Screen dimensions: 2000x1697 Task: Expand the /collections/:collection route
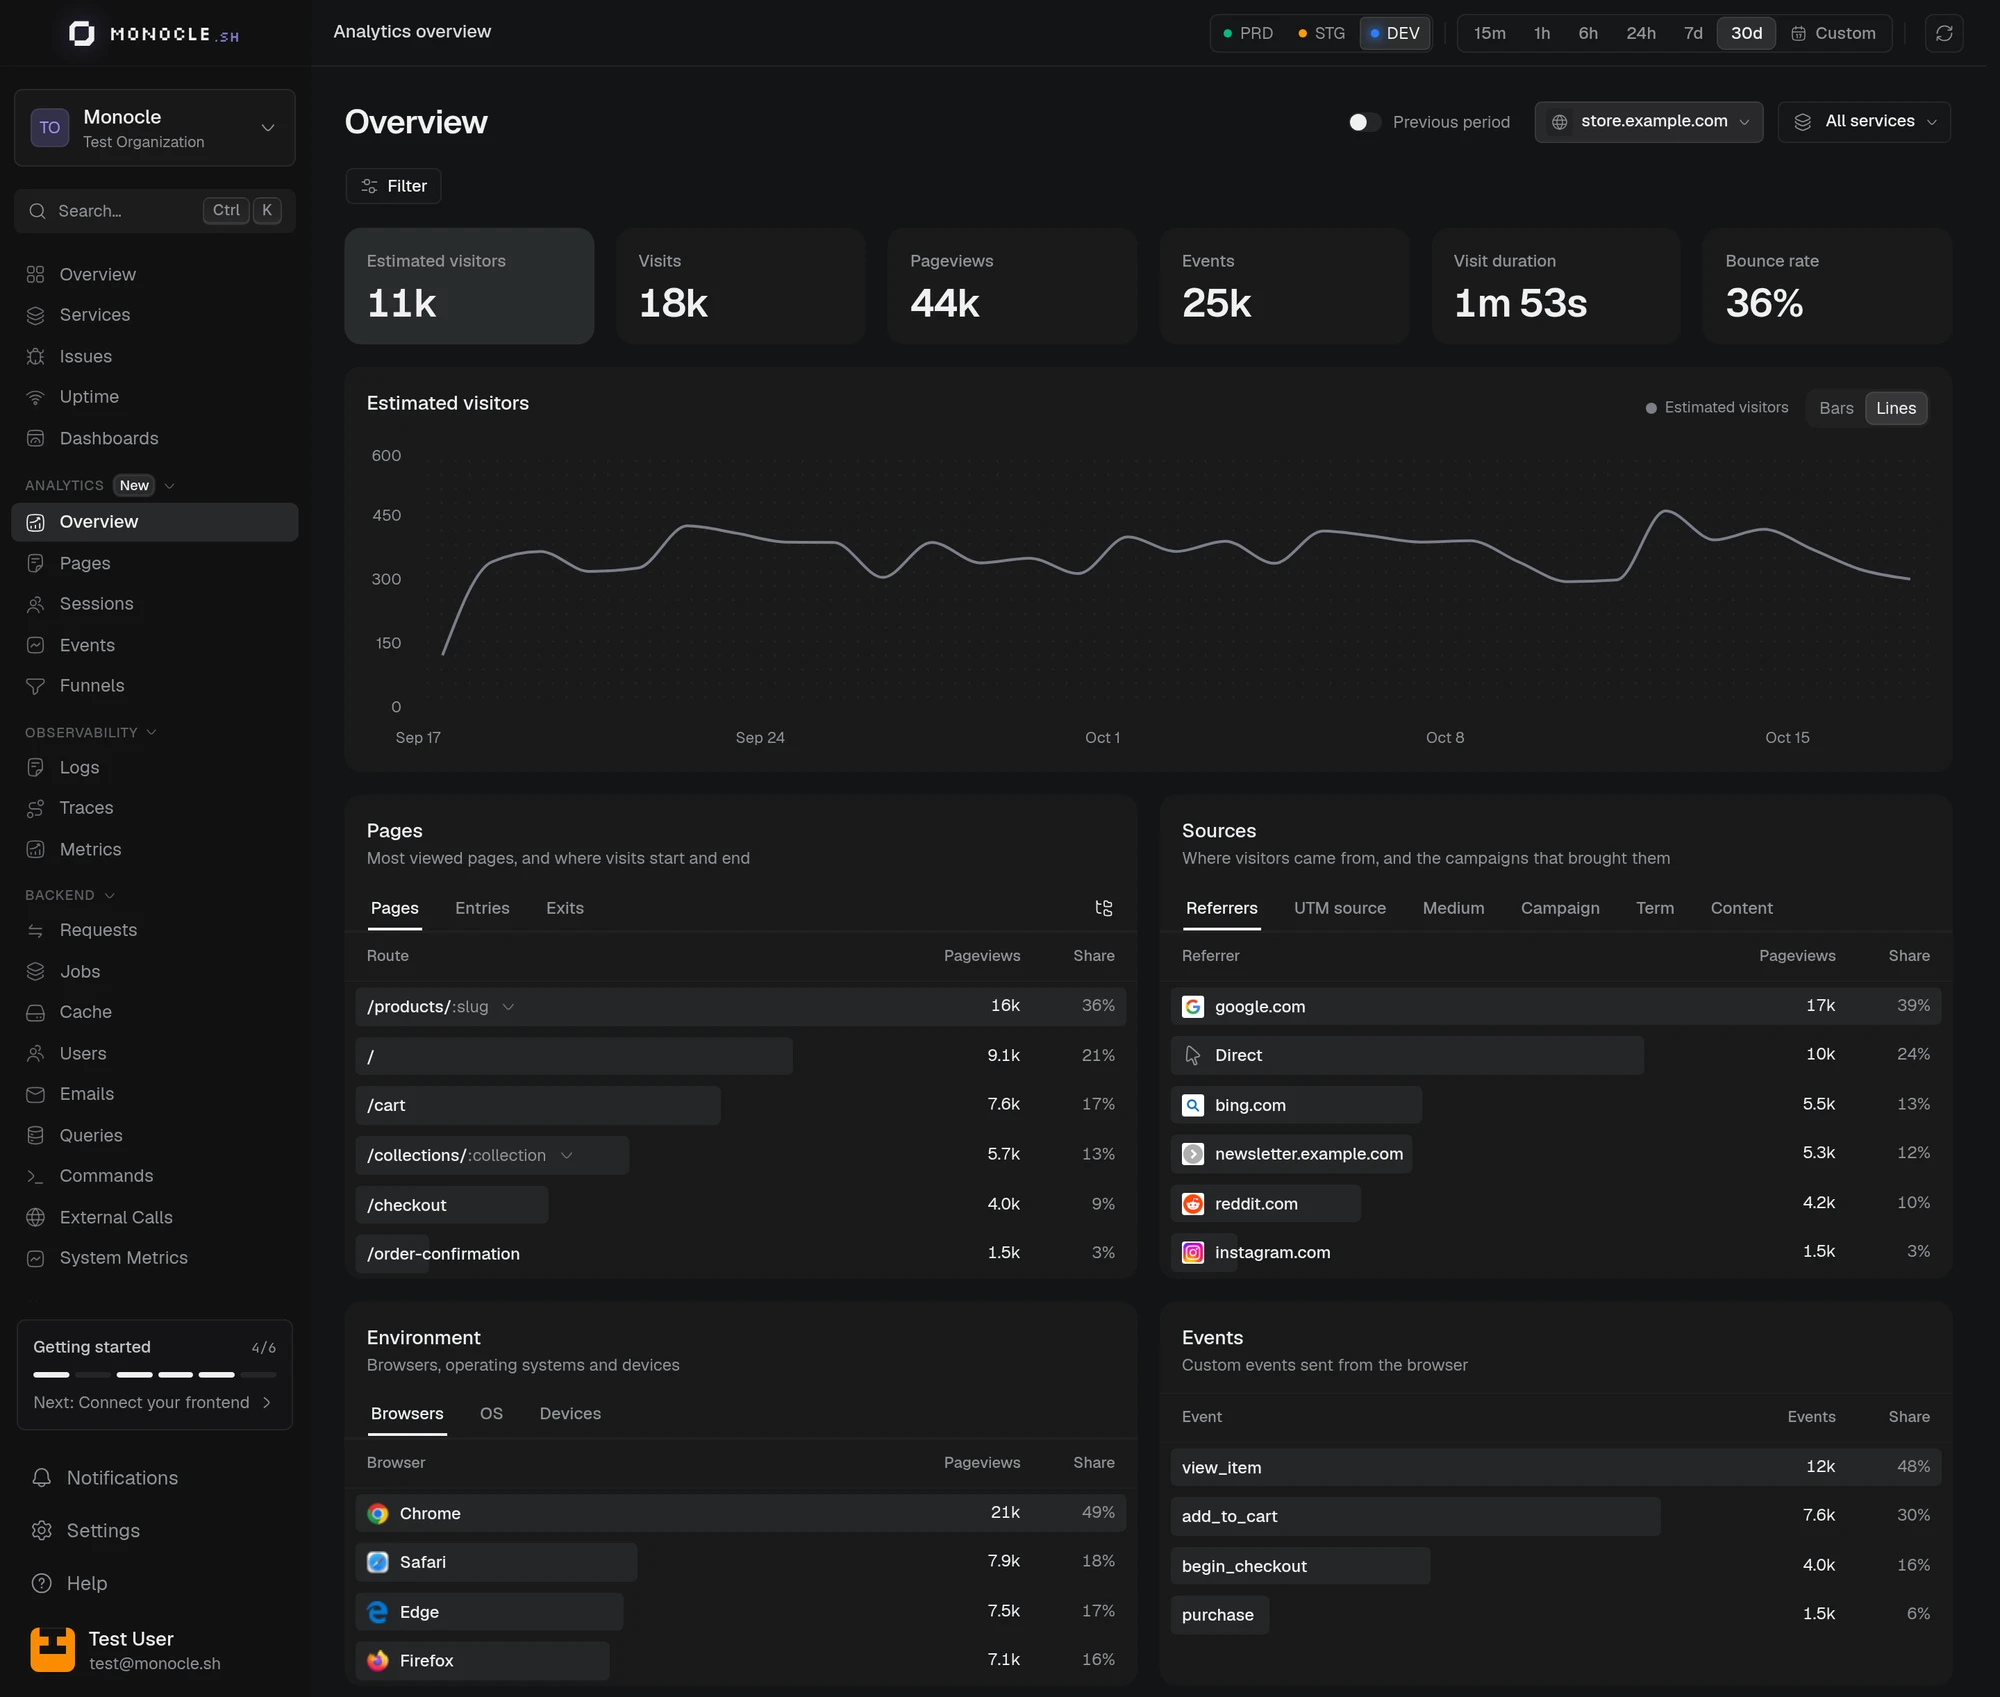point(567,1156)
